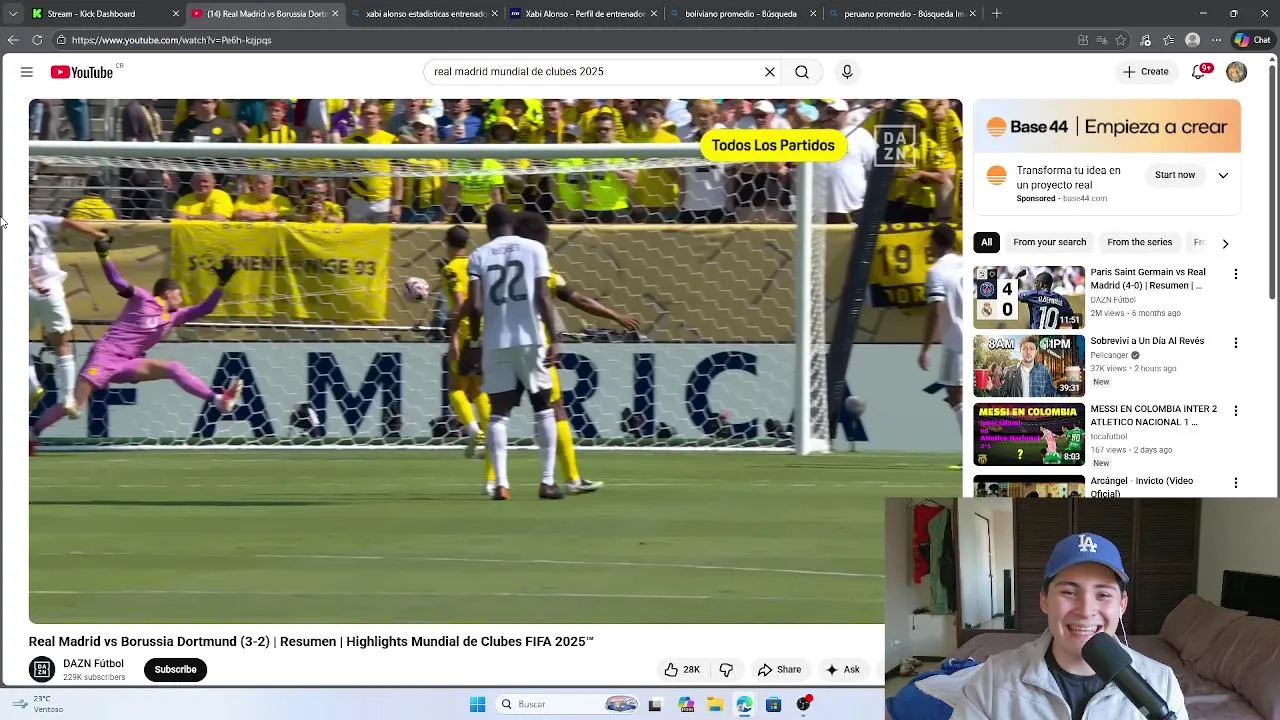Viewport: 1280px width, 720px height.
Task: Click the video player to pause
Action: [x=495, y=361]
